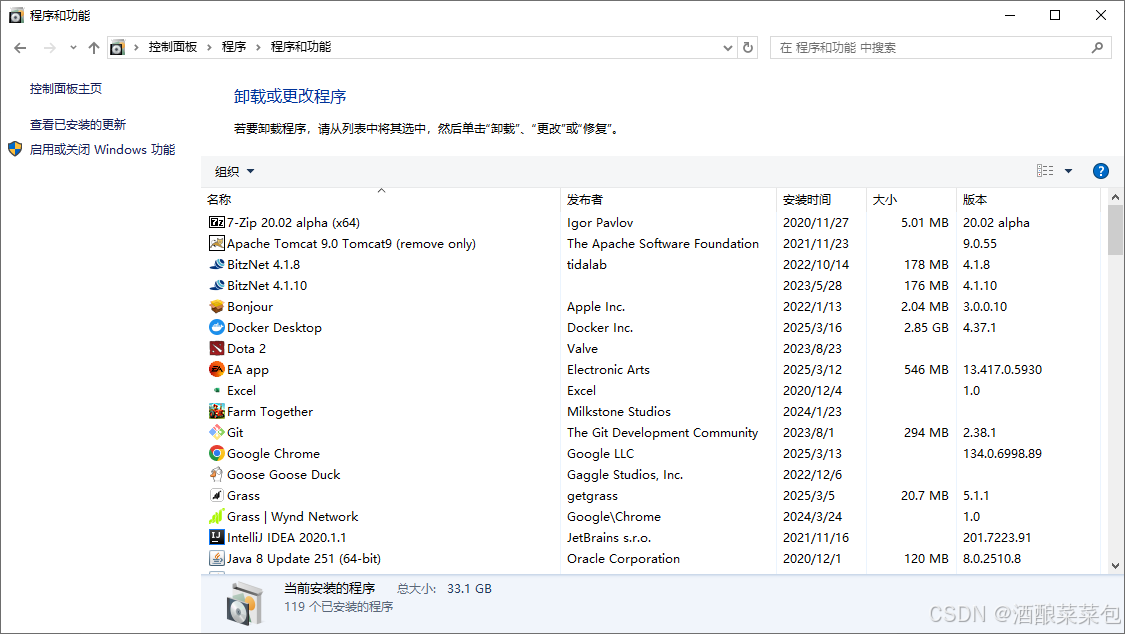Viewport: 1125px width, 634px height.
Task: Click the 程序 breadcrumb segment
Action: [234, 47]
